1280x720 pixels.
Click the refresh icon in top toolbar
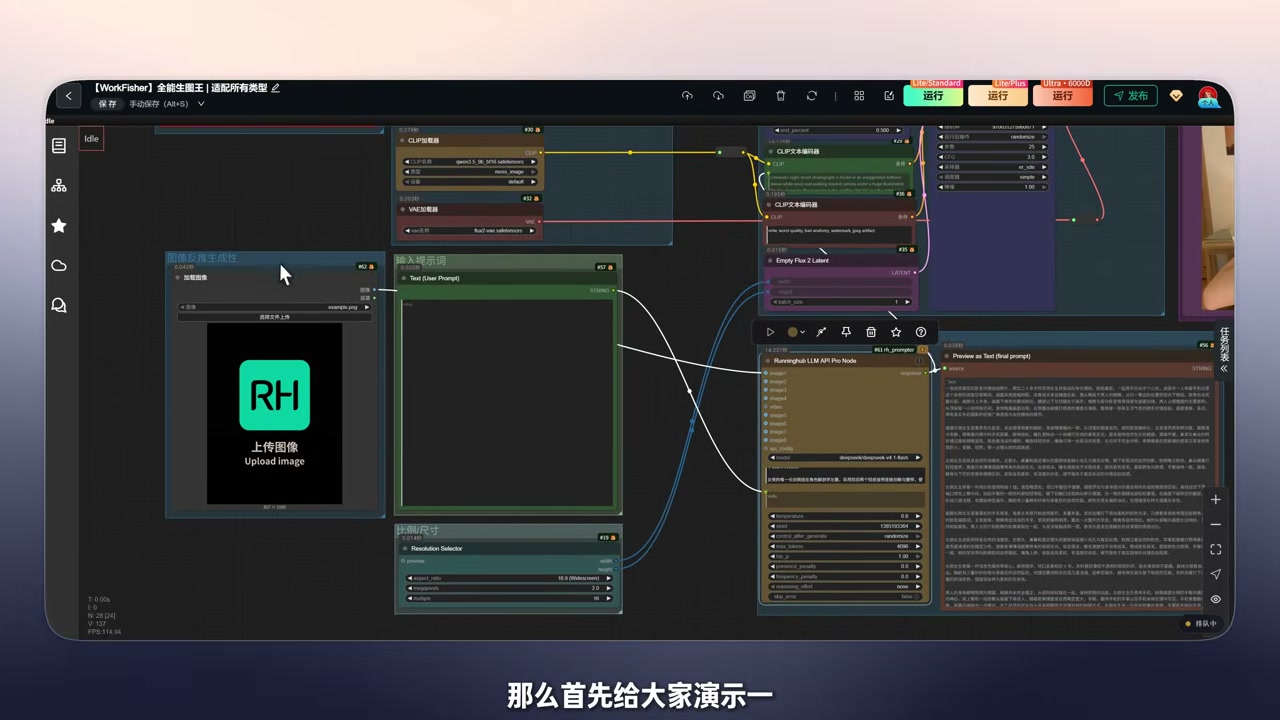812,96
